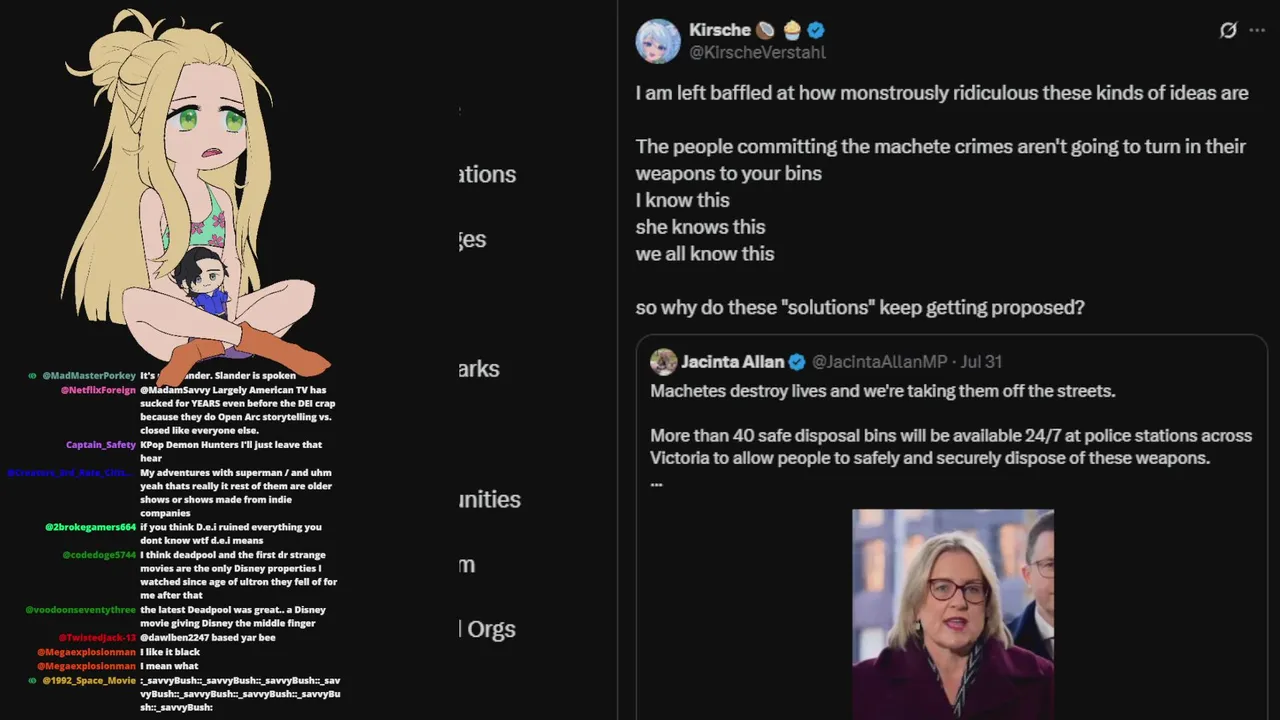Viewport: 1280px width, 720px height.
Task: Open Kirsche's profile avatar picture
Action: pyautogui.click(x=658, y=41)
